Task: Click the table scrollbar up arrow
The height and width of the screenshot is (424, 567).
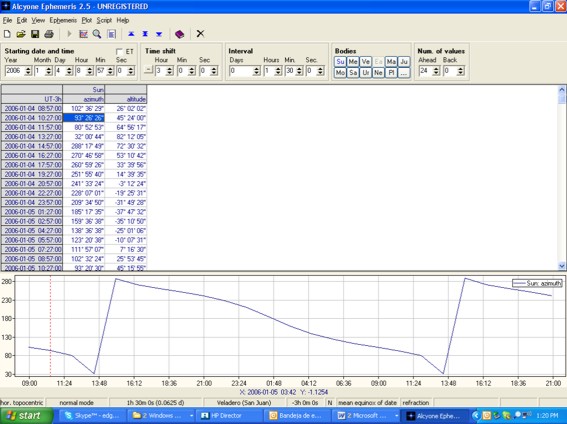Action: (x=562, y=89)
